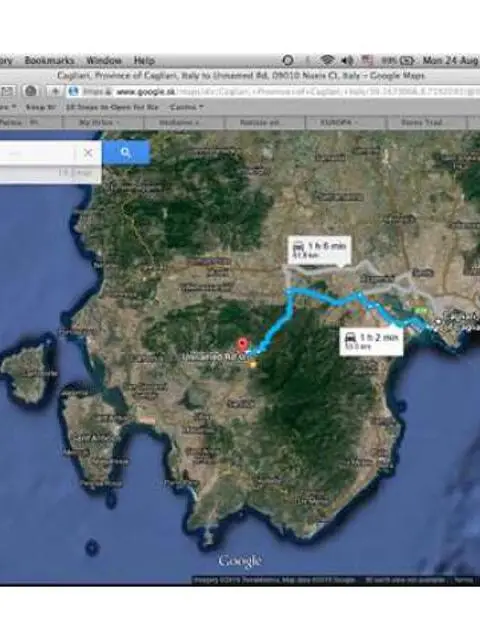Open the volume speaker icon in menu bar
This screenshot has height=640, width=480.
[347, 60]
